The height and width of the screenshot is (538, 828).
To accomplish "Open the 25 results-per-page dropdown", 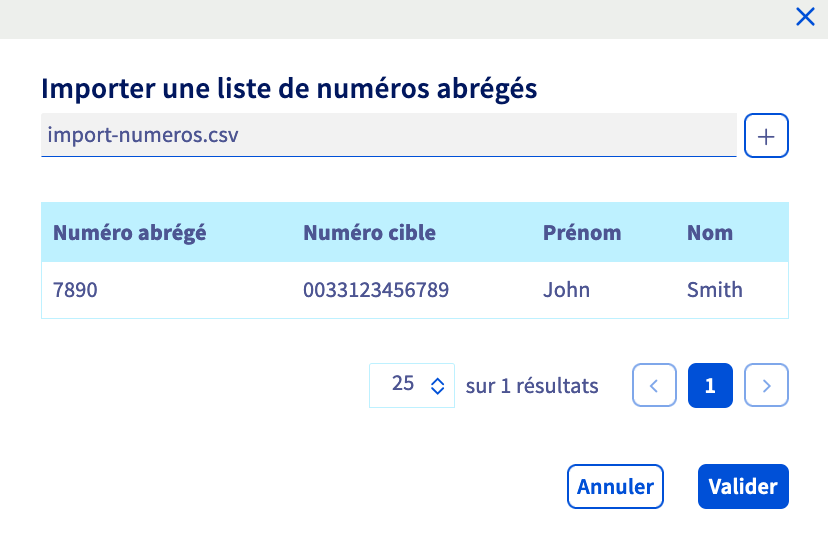I will click(412, 385).
